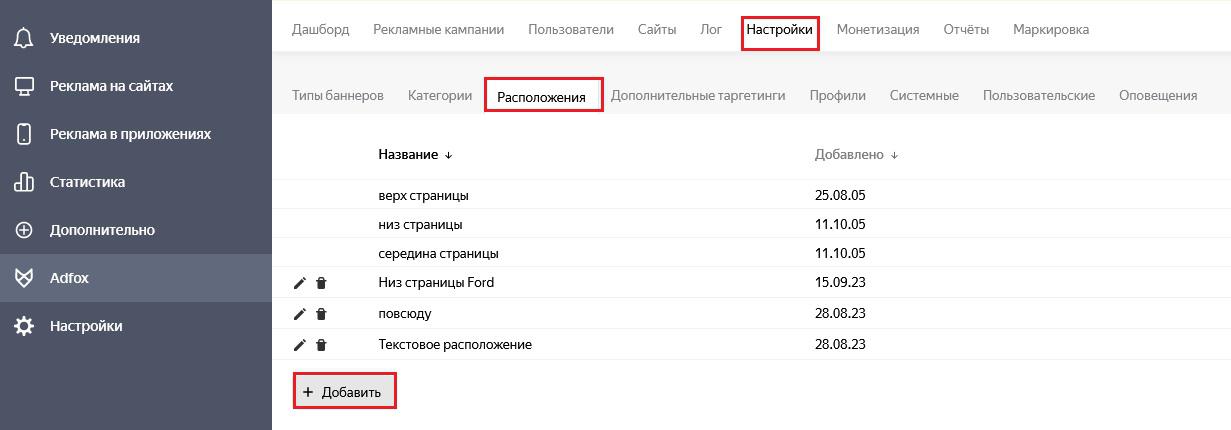
Task: Delete the повсюду placement
Action: pyautogui.click(x=321, y=314)
